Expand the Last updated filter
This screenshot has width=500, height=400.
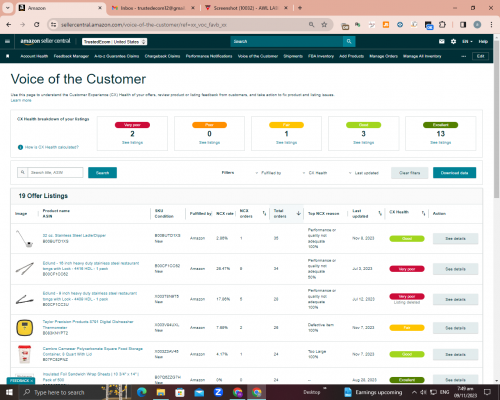pyautogui.click(x=364, y=173)
